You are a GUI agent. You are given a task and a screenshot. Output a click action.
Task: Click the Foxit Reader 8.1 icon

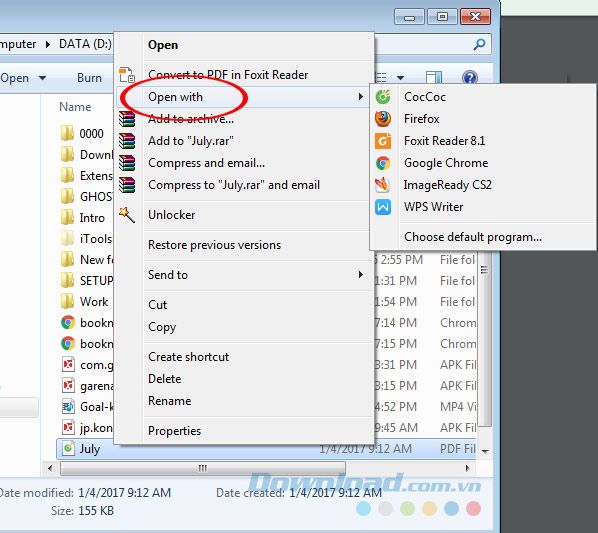coord(383,141)
